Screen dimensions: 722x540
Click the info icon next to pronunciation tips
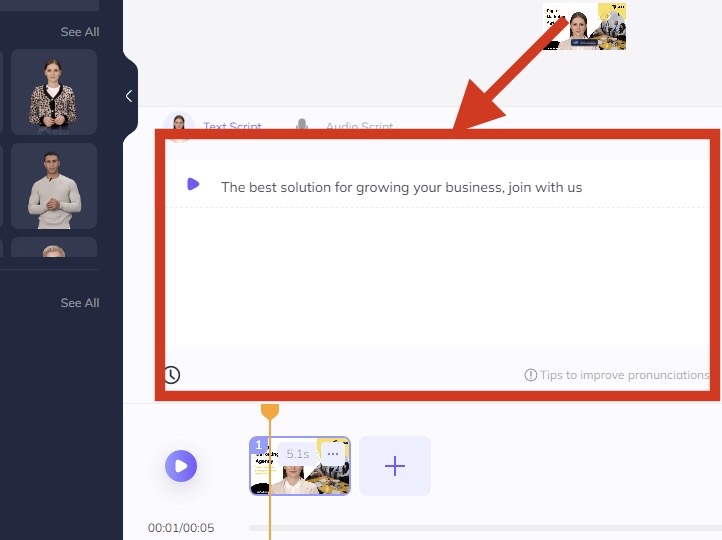tap(530, 375)
